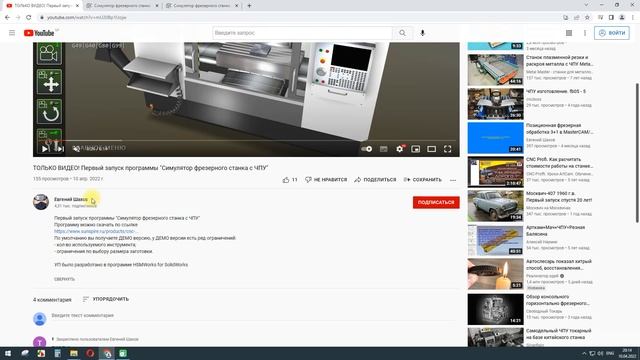
Task: Click the page vertical scrollbar
Action: point(637,153)
